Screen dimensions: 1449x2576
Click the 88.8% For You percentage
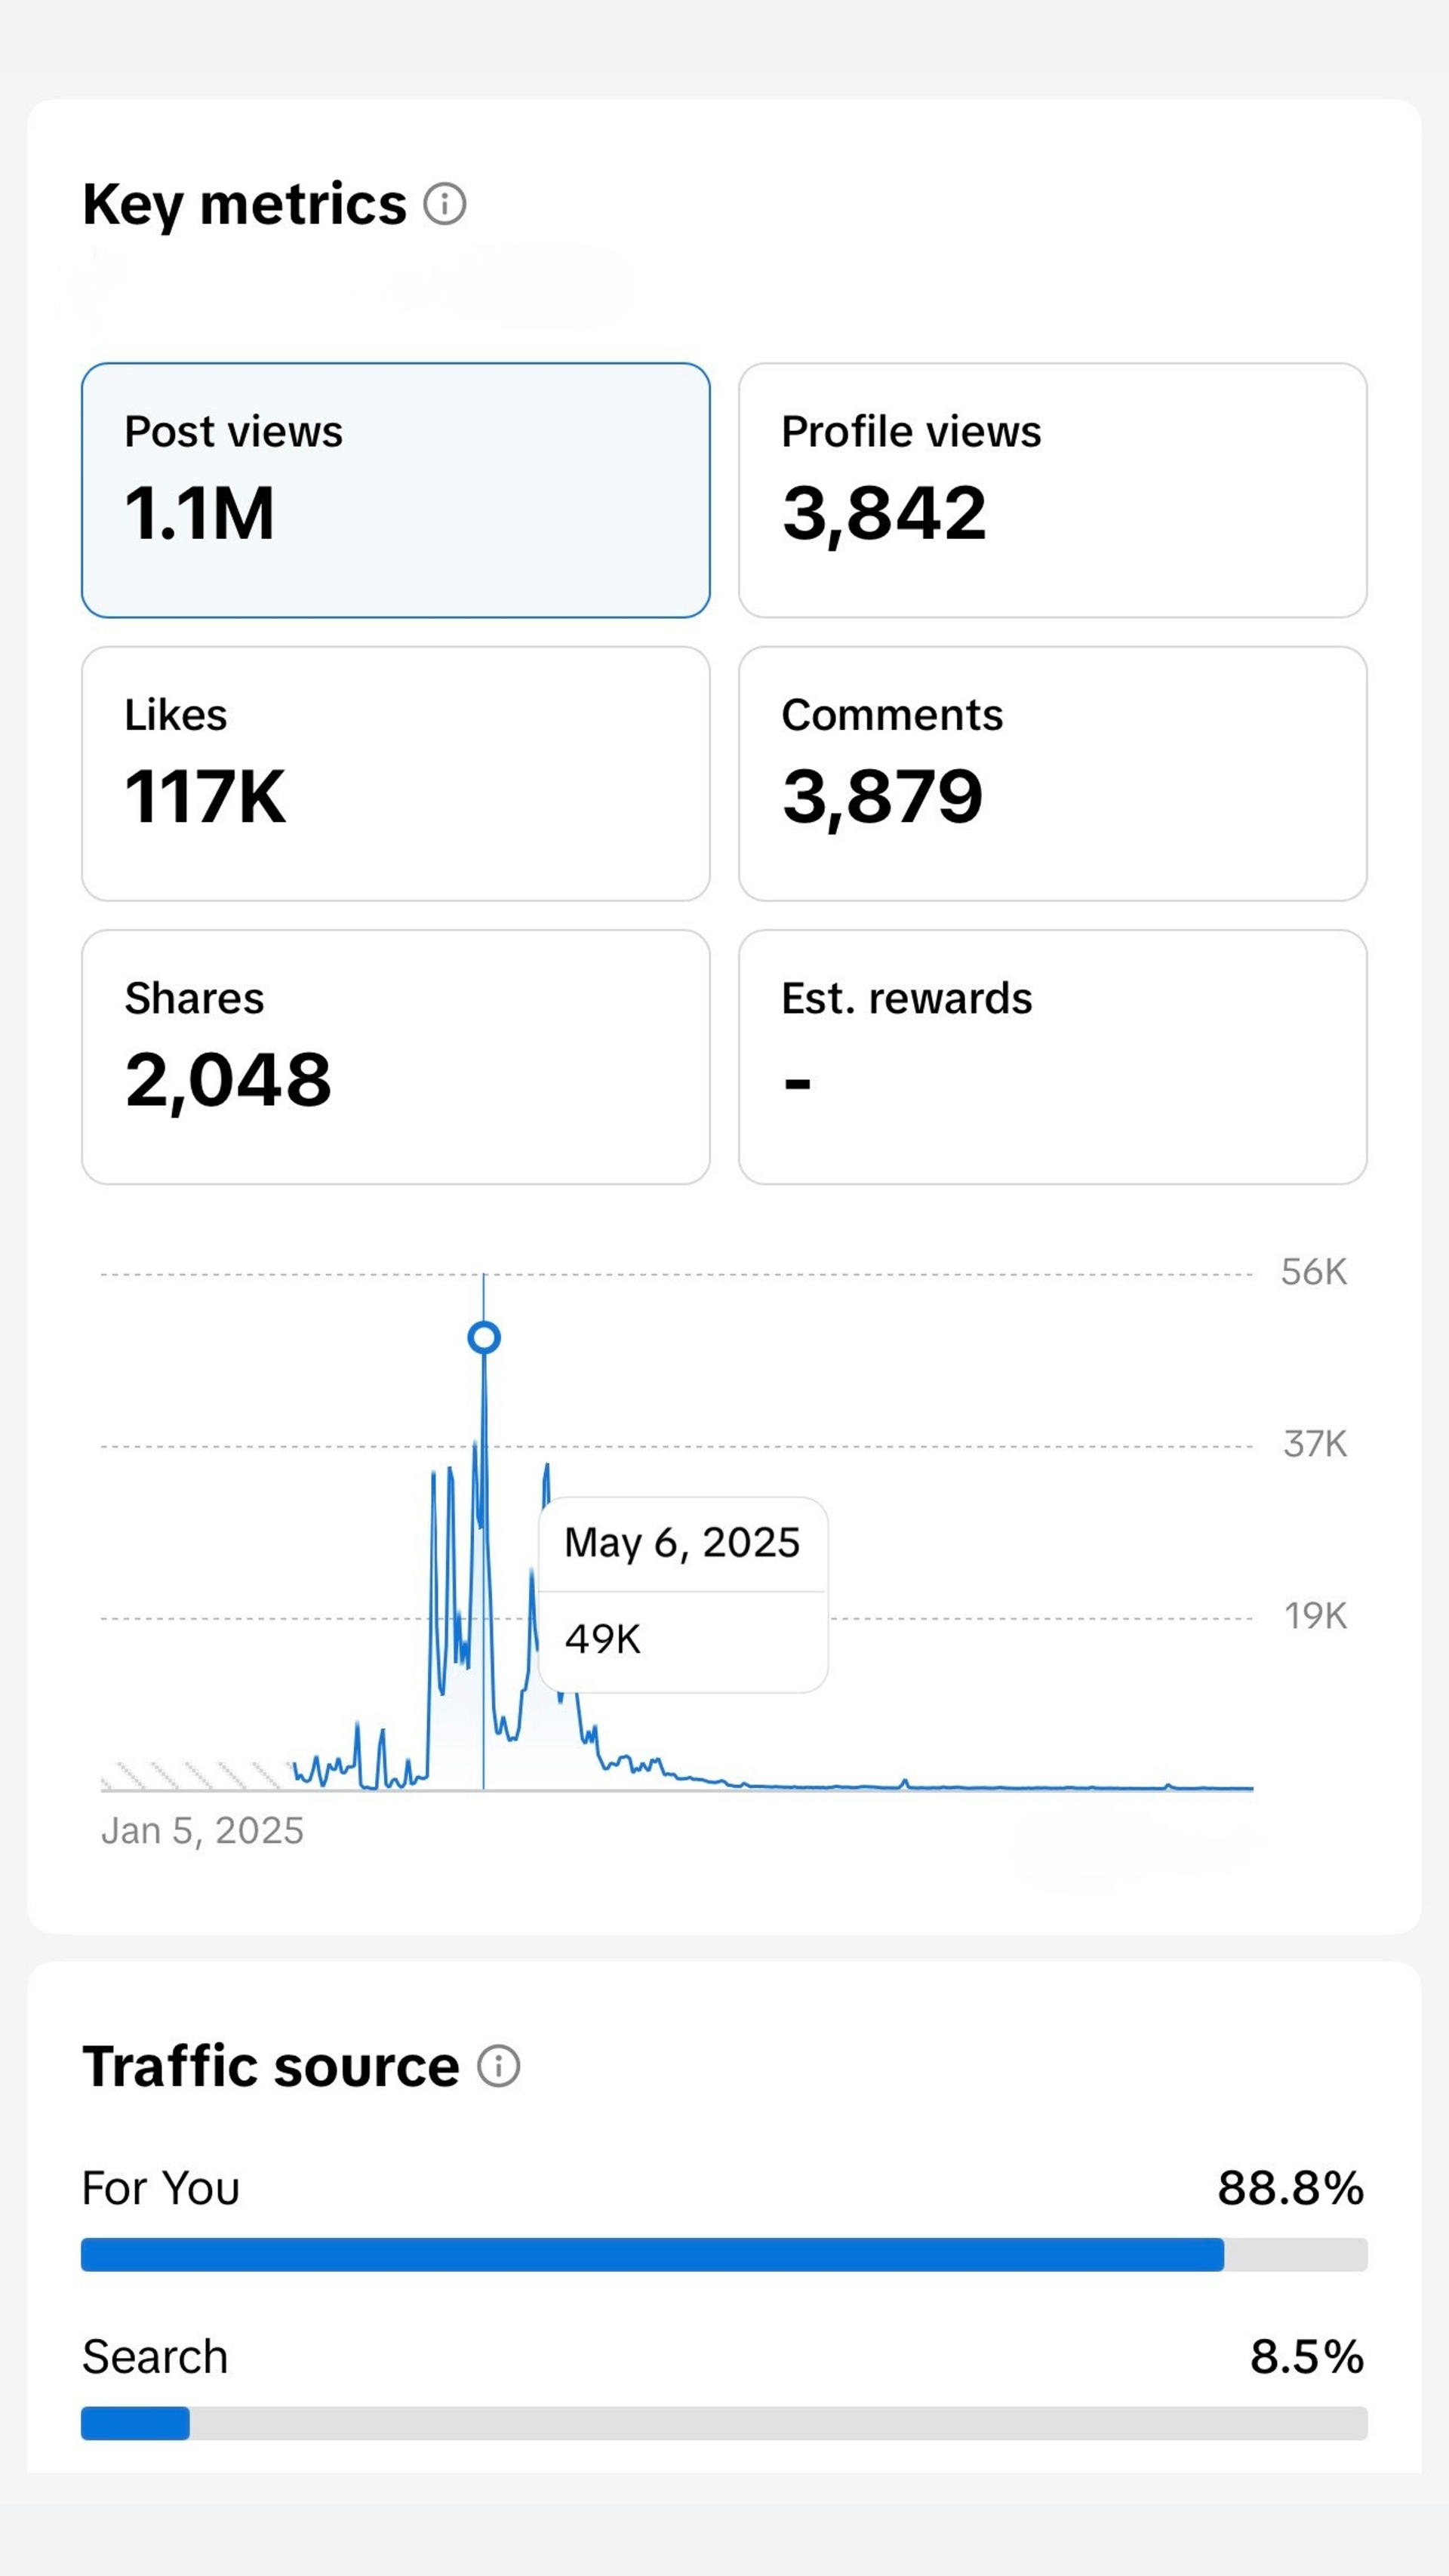pyautogui.click(x=1290, y=2186)
